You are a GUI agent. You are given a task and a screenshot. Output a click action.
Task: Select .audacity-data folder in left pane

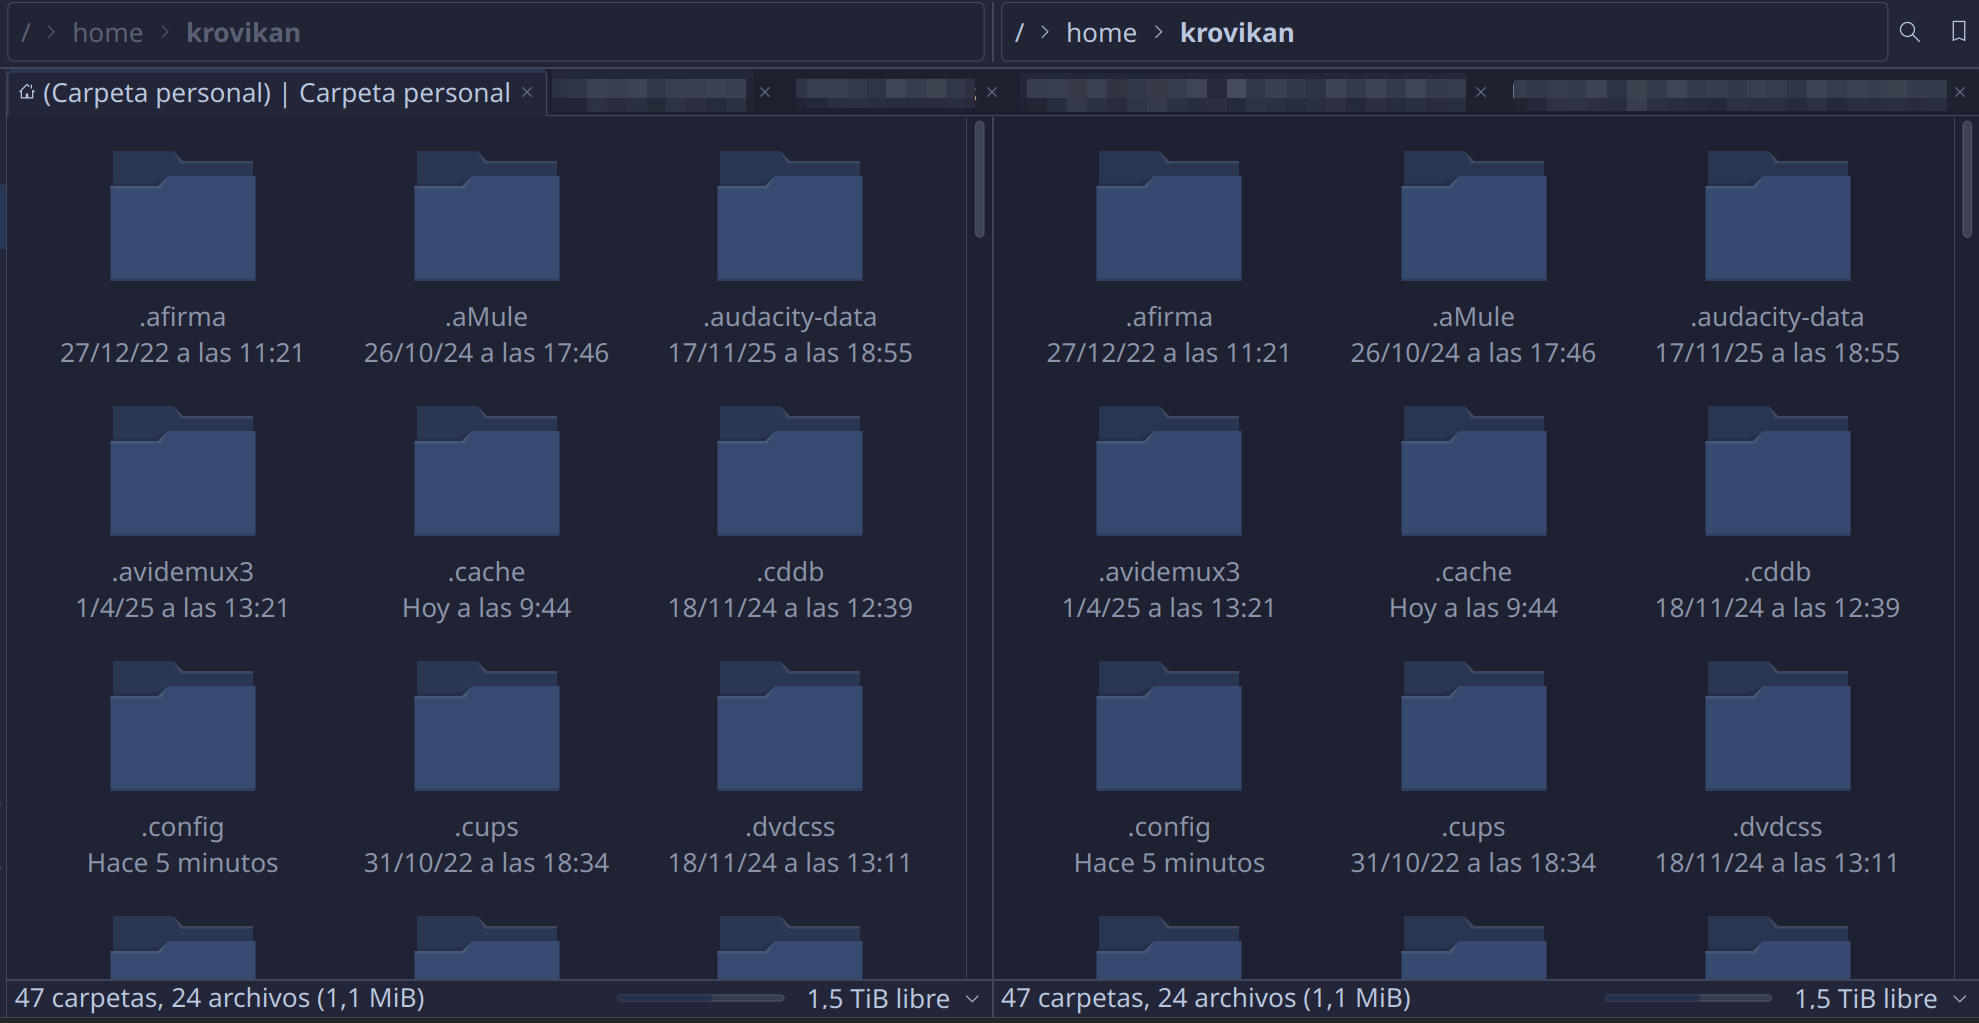(x=789, y=218)
